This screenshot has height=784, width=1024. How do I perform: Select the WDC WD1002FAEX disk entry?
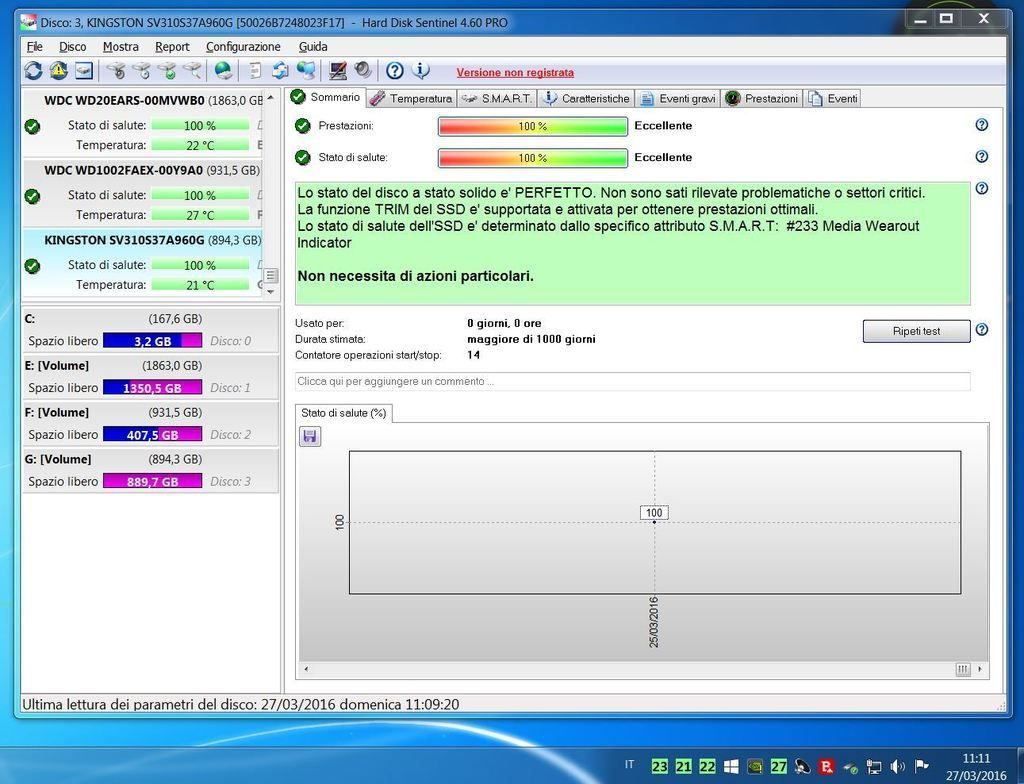123,170
